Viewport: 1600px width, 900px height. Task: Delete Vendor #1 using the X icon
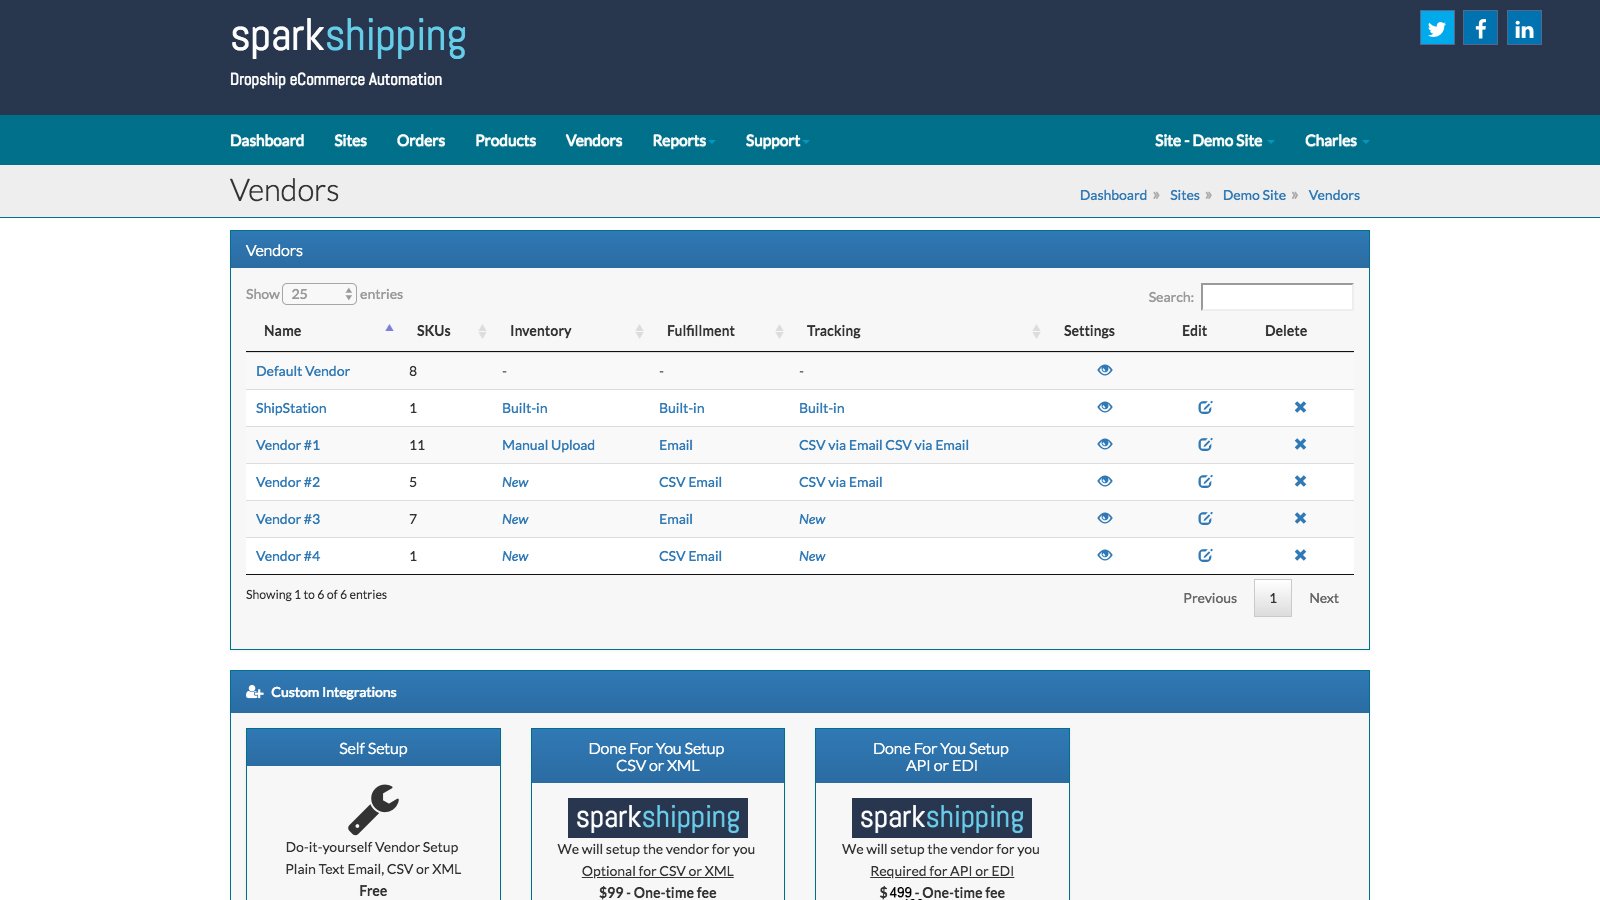1300,445
